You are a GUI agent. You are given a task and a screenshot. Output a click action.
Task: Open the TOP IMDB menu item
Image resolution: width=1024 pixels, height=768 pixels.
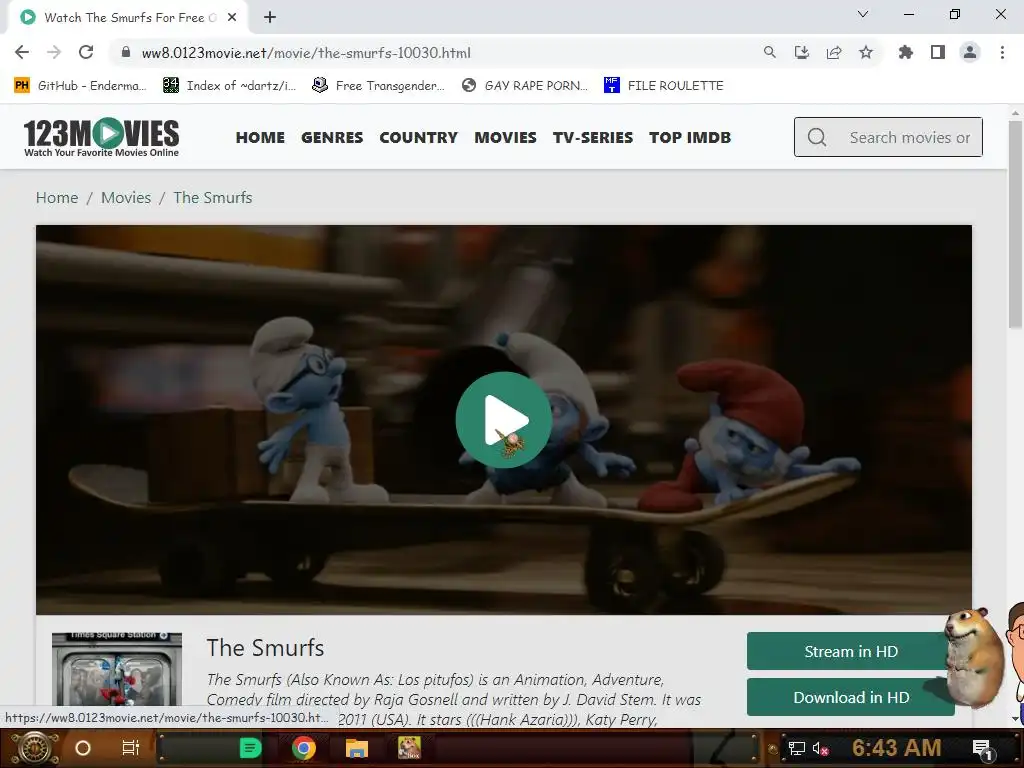[690, 138]
